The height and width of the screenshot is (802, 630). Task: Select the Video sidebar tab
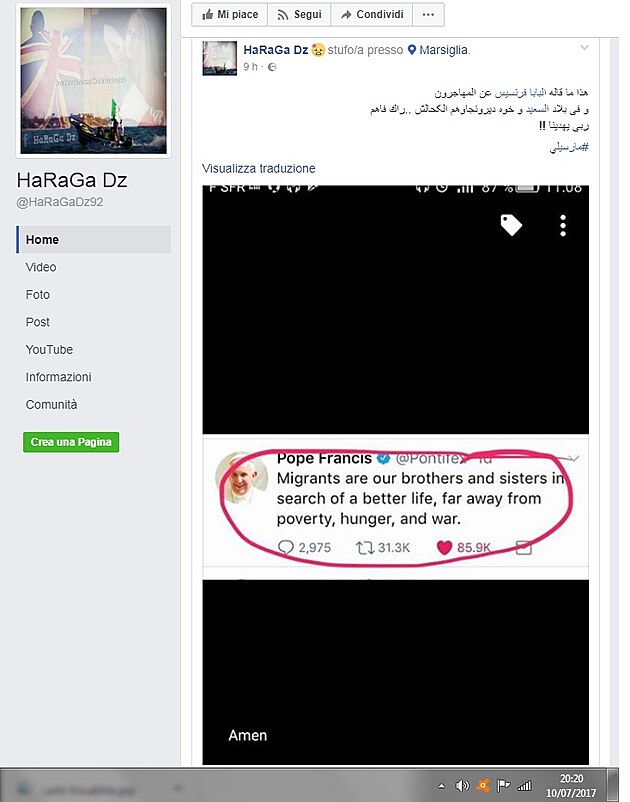click(41, 267)
